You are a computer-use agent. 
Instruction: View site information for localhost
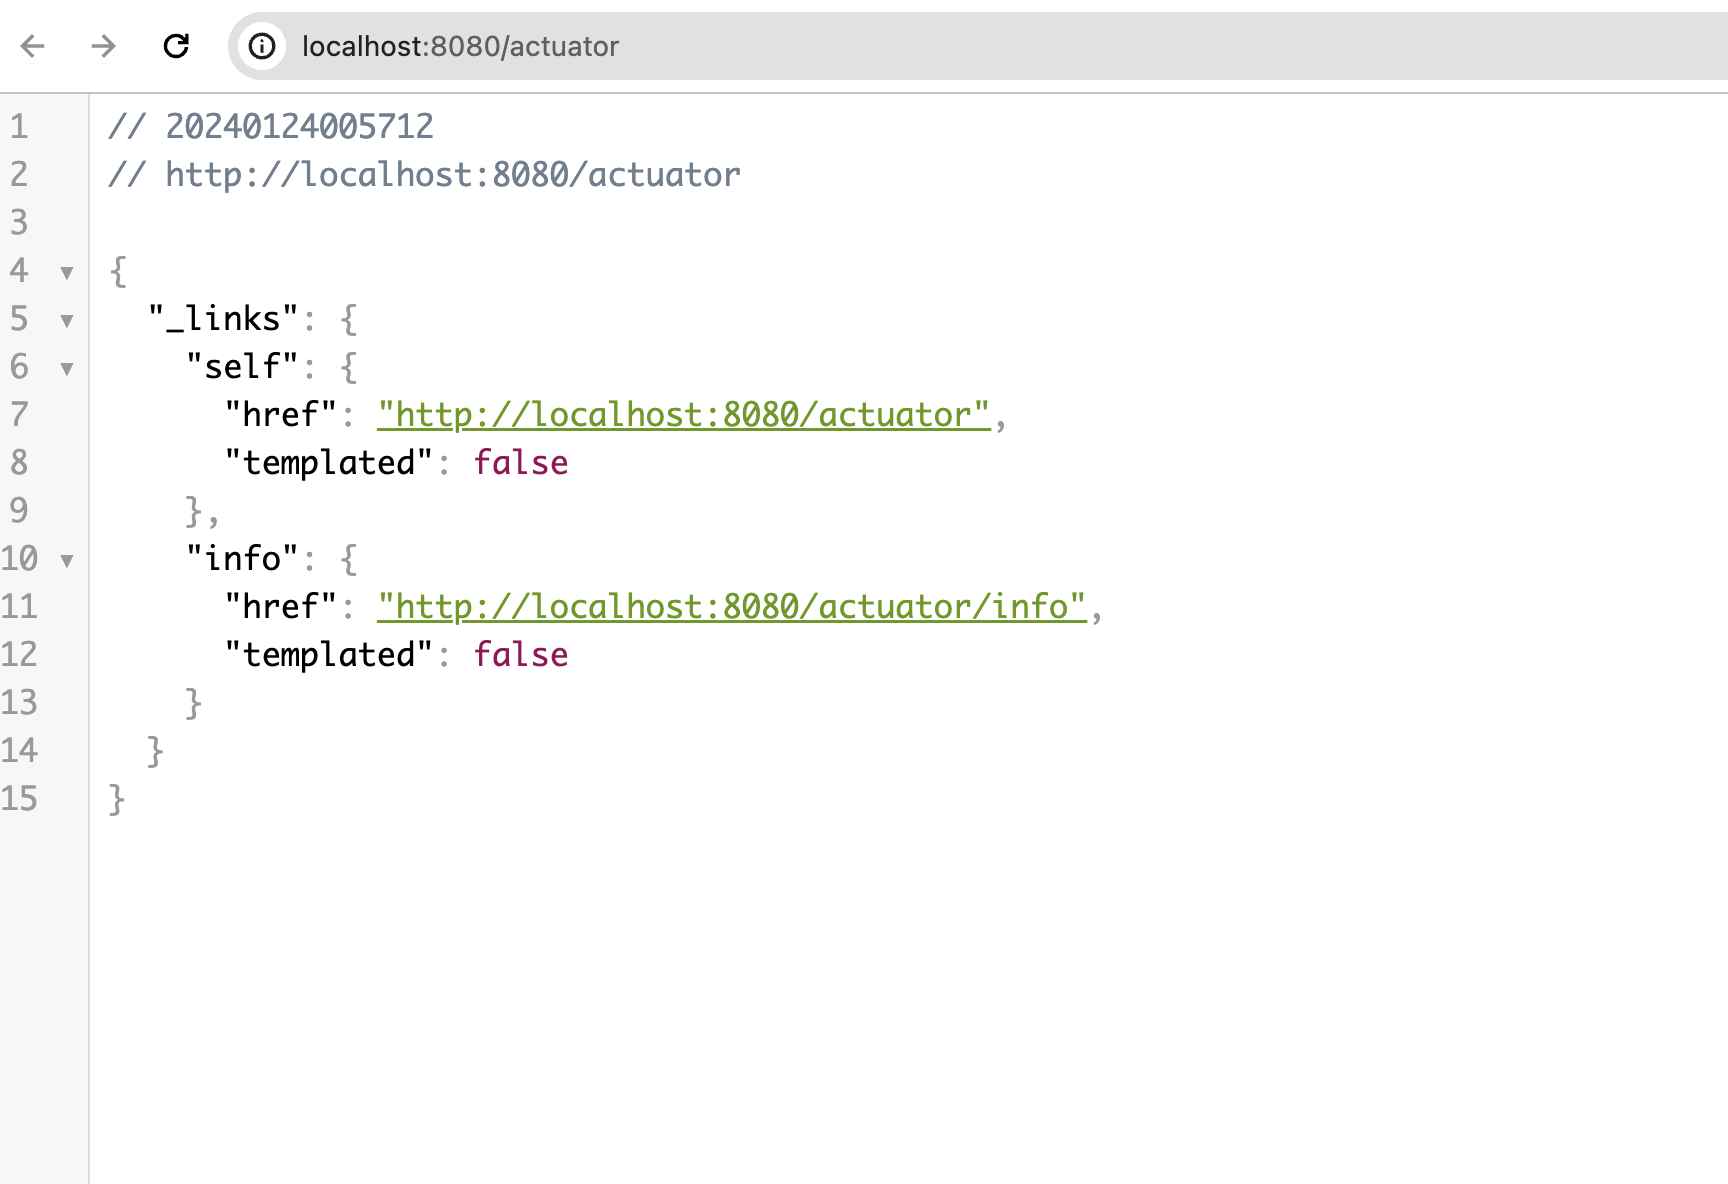(262, 46)
